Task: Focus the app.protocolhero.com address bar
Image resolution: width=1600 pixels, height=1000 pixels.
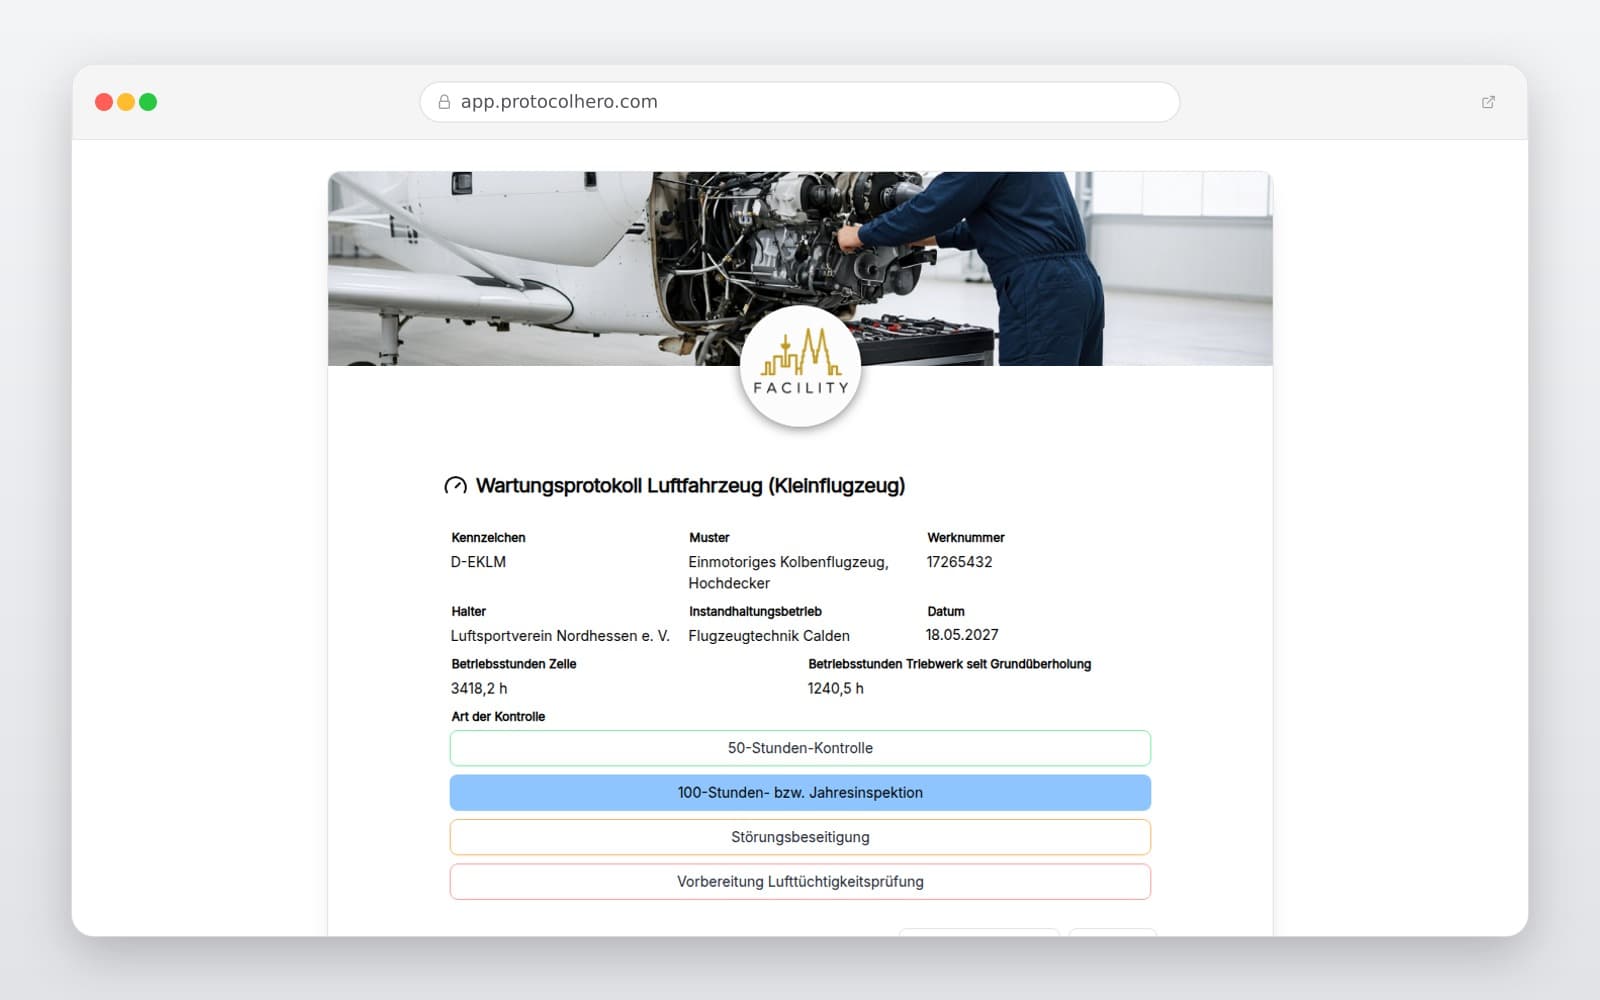Action: [x=800, y=102]
